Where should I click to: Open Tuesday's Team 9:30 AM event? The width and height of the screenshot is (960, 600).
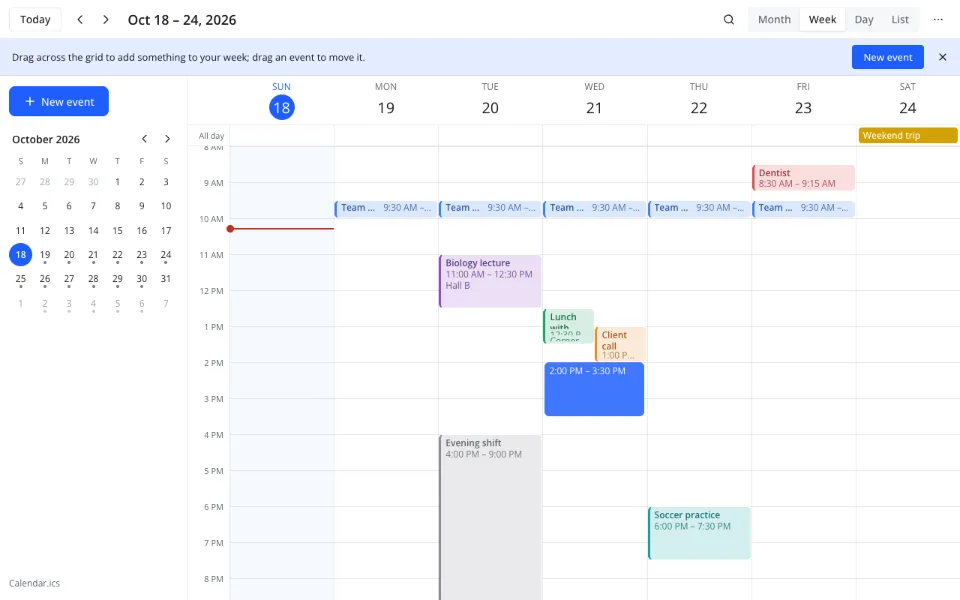tap(490, 208)
